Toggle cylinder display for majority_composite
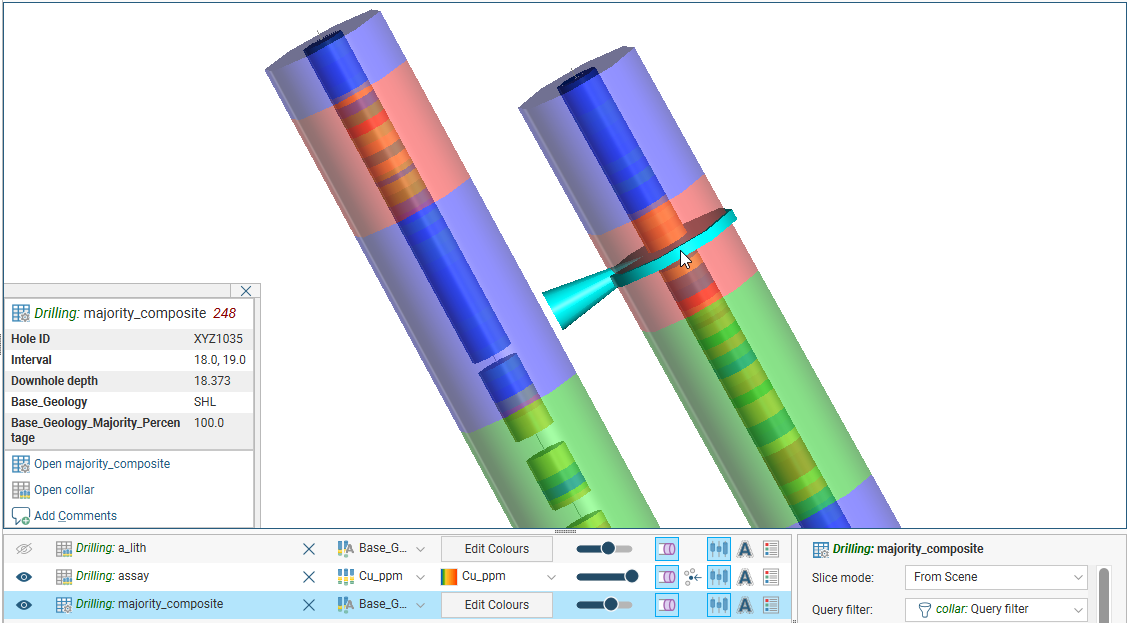 tap(667, 605)
